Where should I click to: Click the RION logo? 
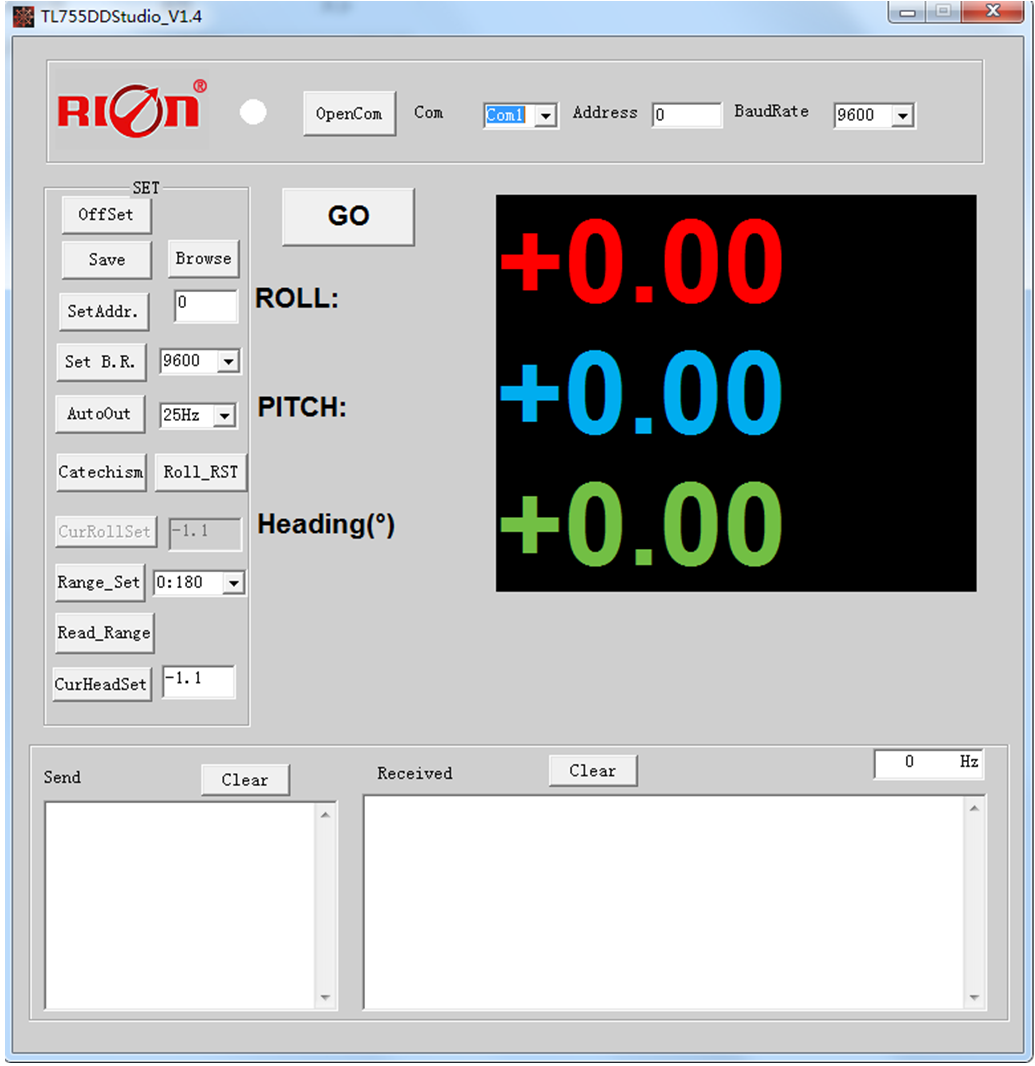click(131, 109)
